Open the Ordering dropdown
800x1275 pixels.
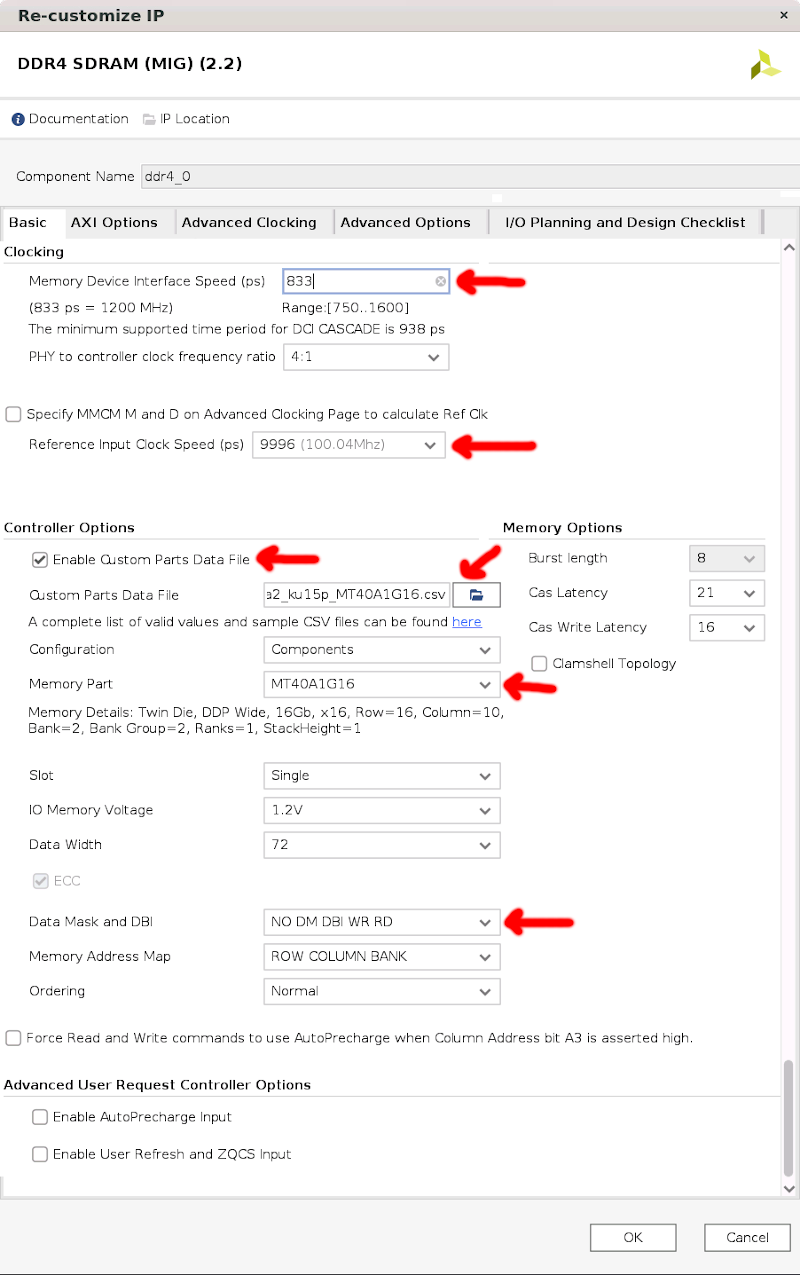pos(382,992)
